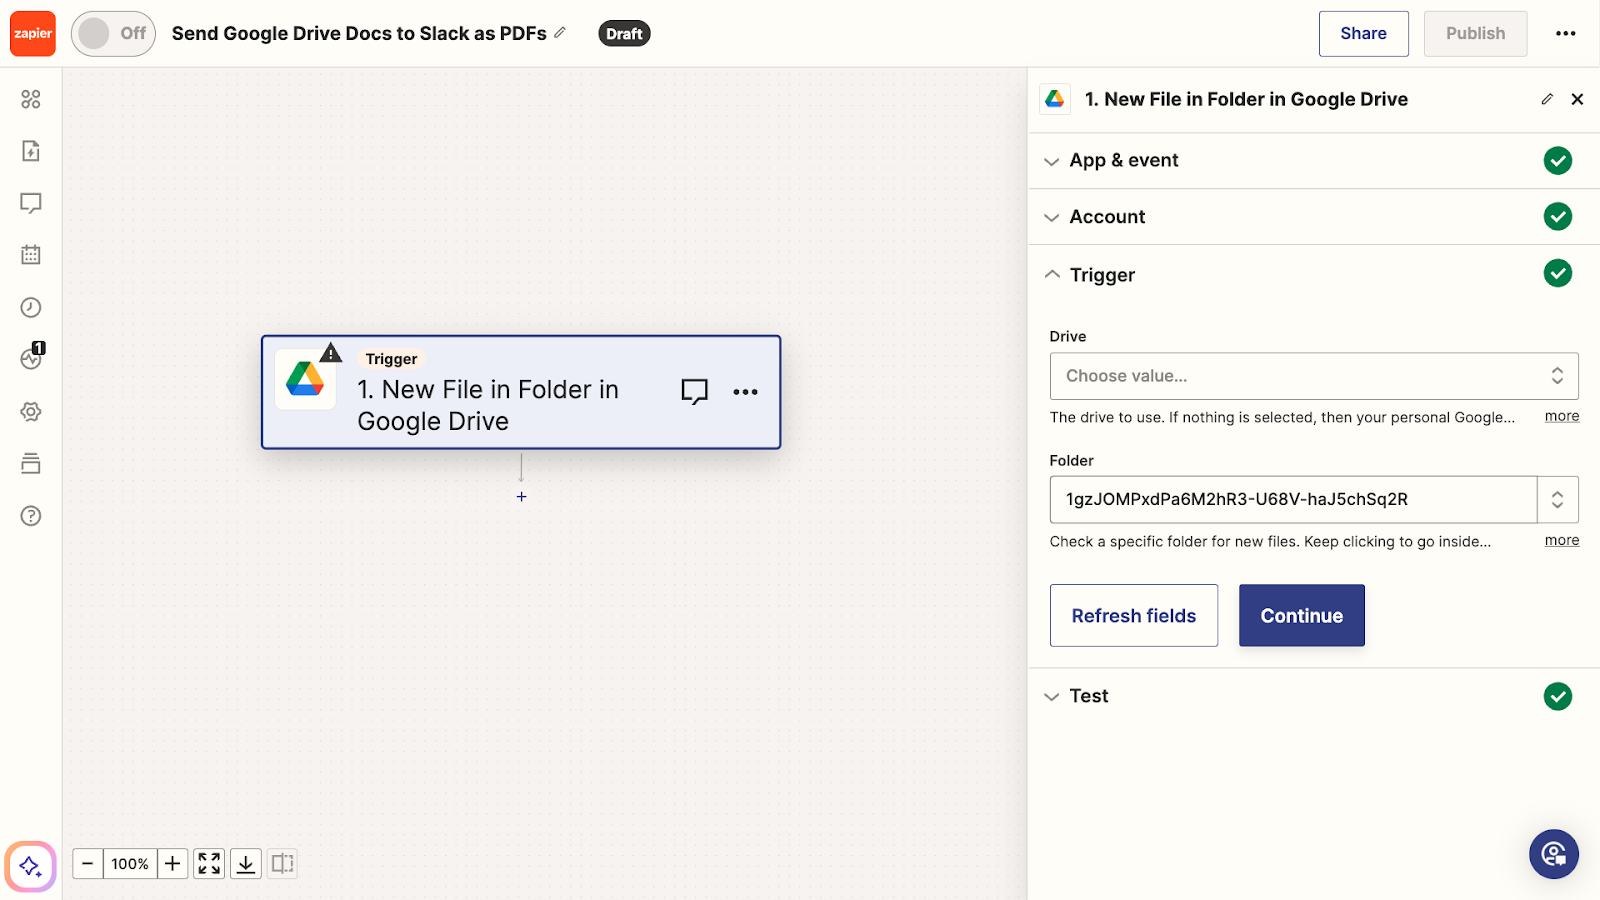Open the status icon with badge 1
1600x900 pixels.
click(32, 357)
